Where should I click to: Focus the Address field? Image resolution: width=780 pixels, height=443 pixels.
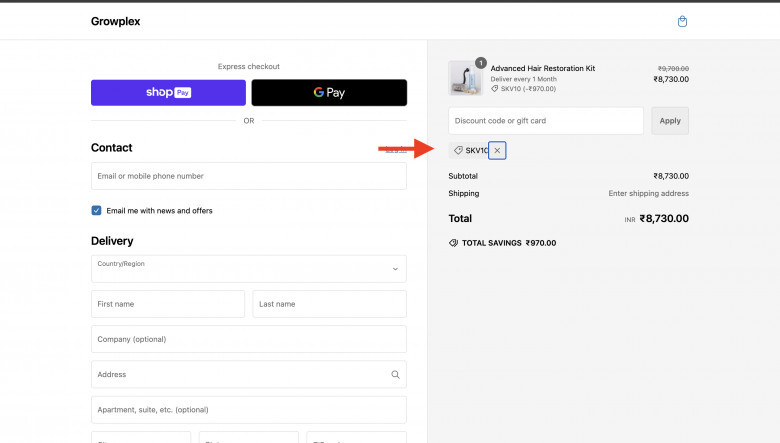249,374
